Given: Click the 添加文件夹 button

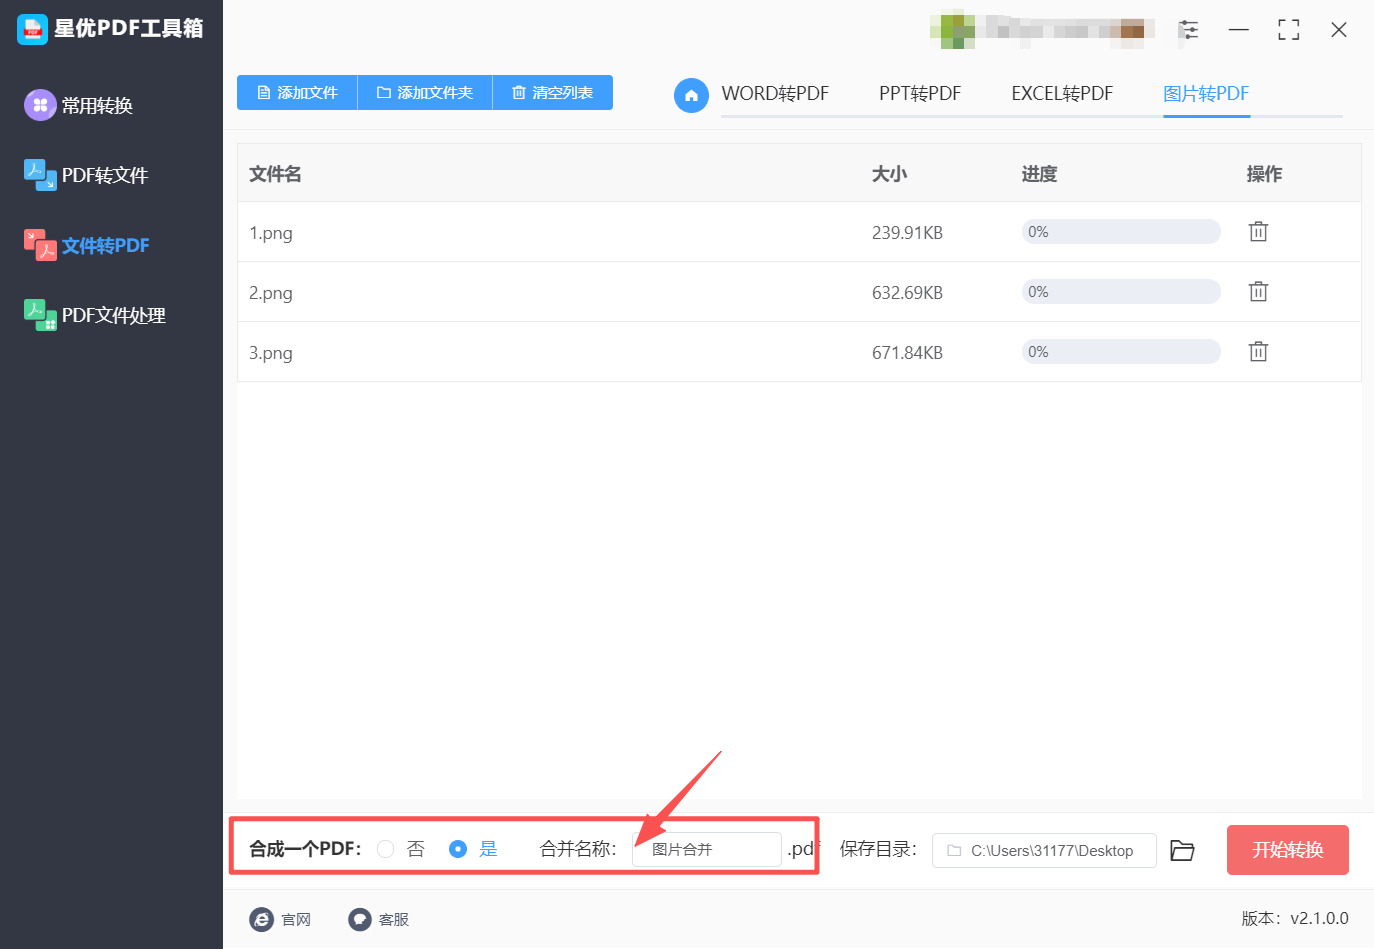Looking at the screenshot, I should click(425, 93).
